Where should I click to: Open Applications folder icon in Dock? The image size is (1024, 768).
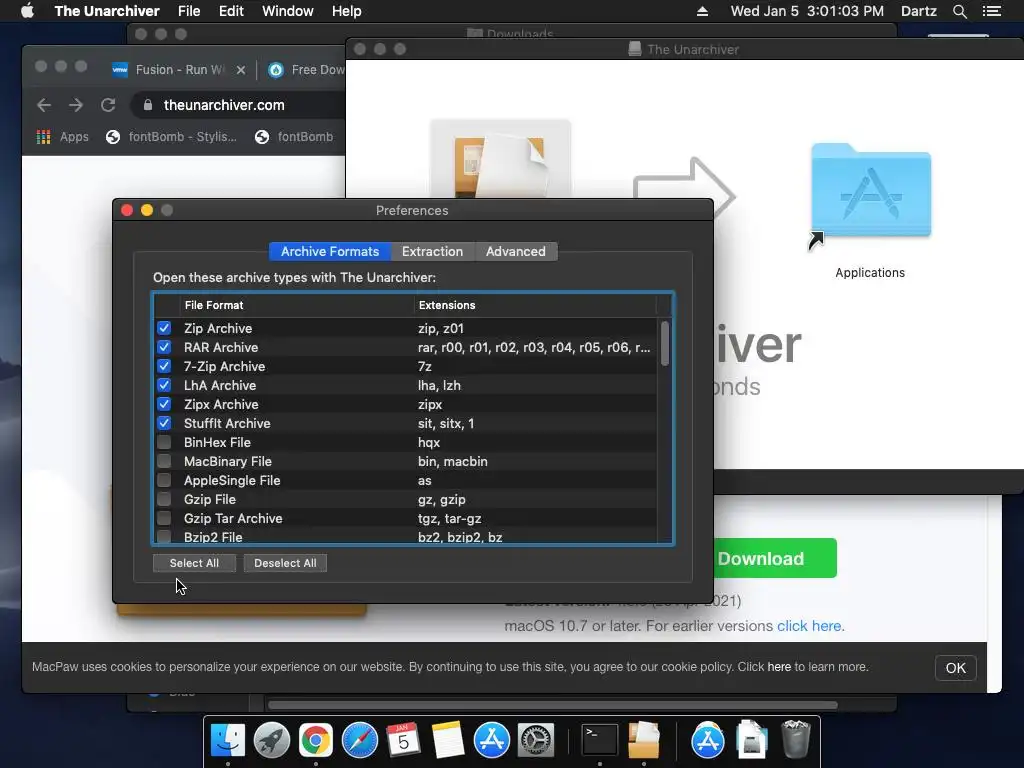(x=708, y=741)
